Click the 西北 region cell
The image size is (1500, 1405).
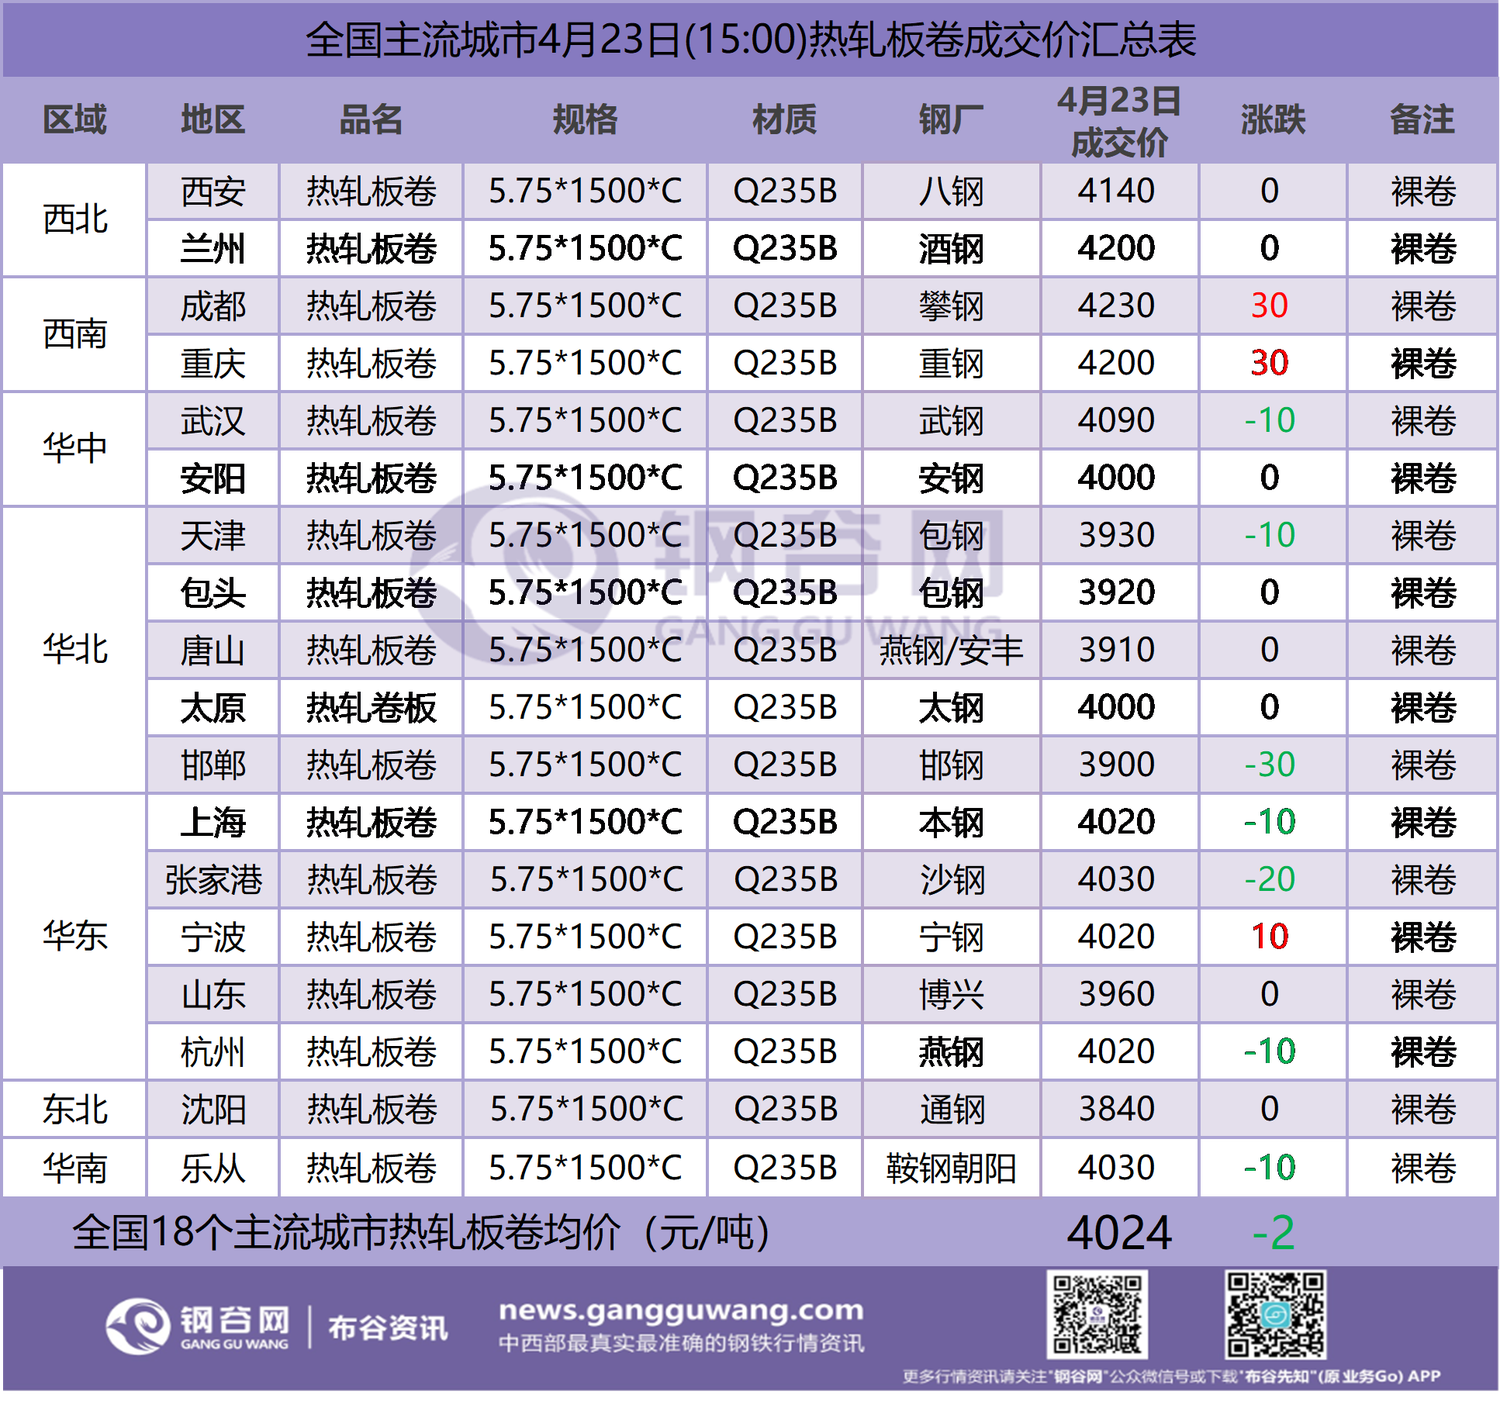[75, 219]
